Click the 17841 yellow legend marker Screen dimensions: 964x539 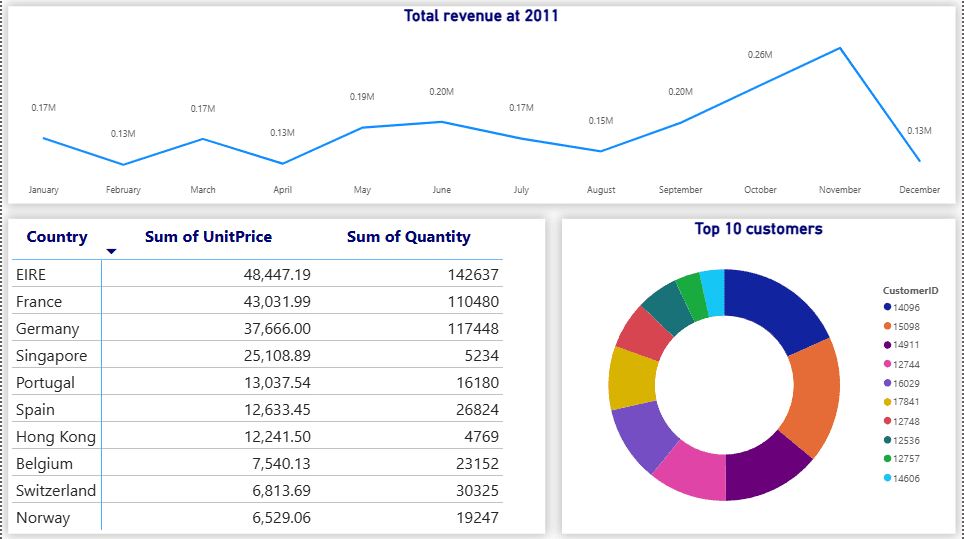pos(887,402)
